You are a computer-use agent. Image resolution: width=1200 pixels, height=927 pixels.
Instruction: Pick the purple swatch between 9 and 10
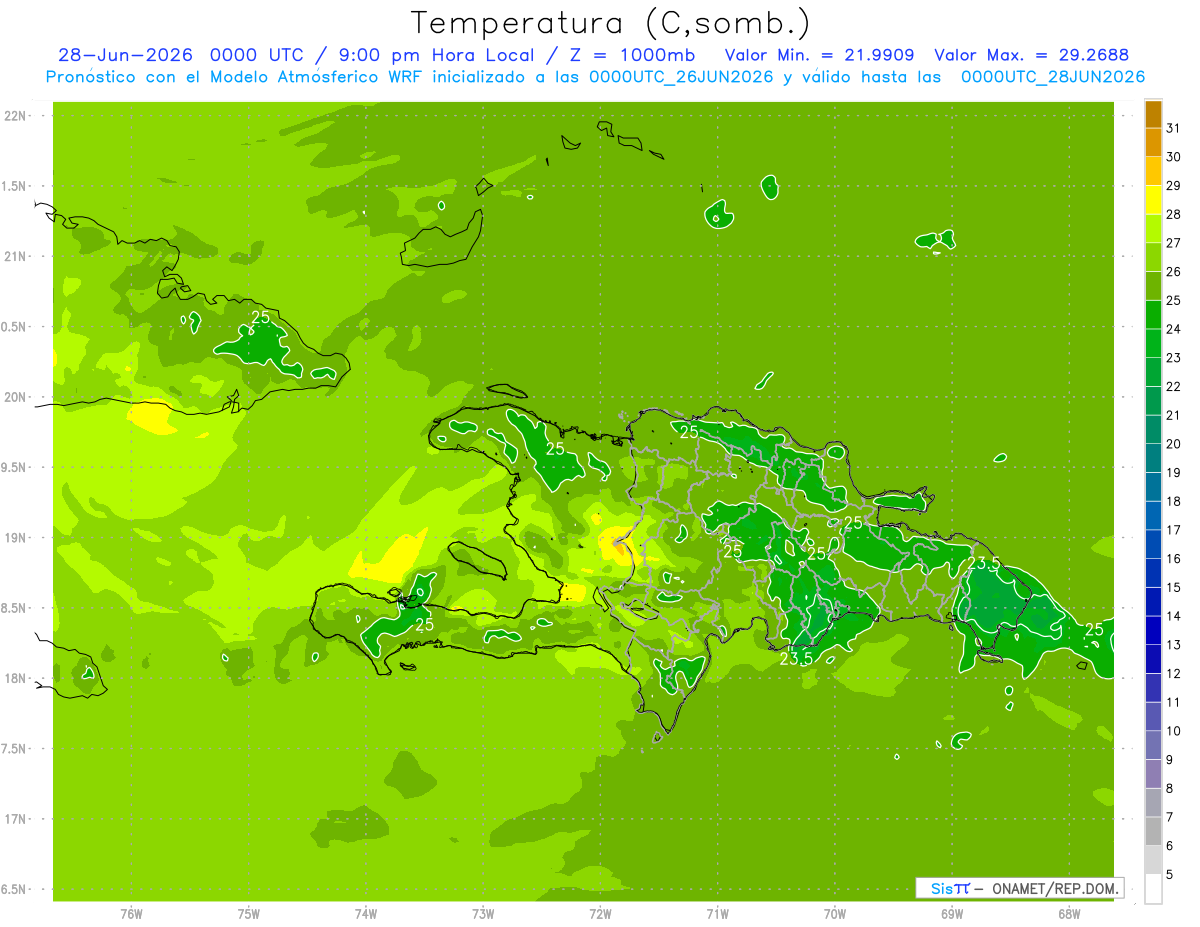pos(1153,746)
